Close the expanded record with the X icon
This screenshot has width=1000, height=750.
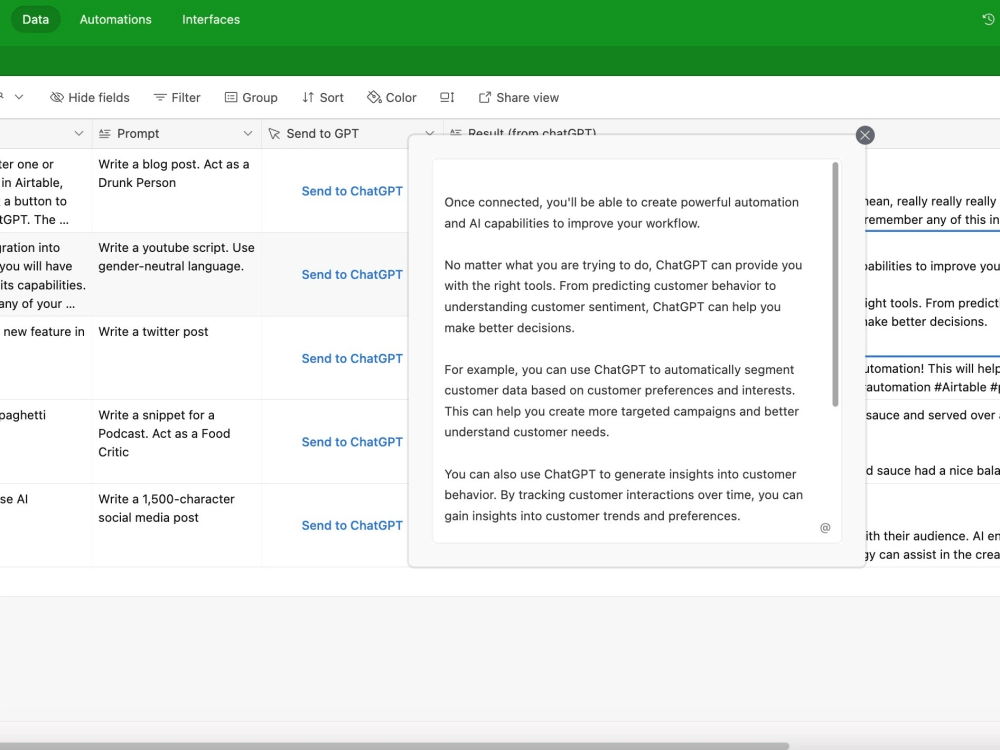coord(864,134)
